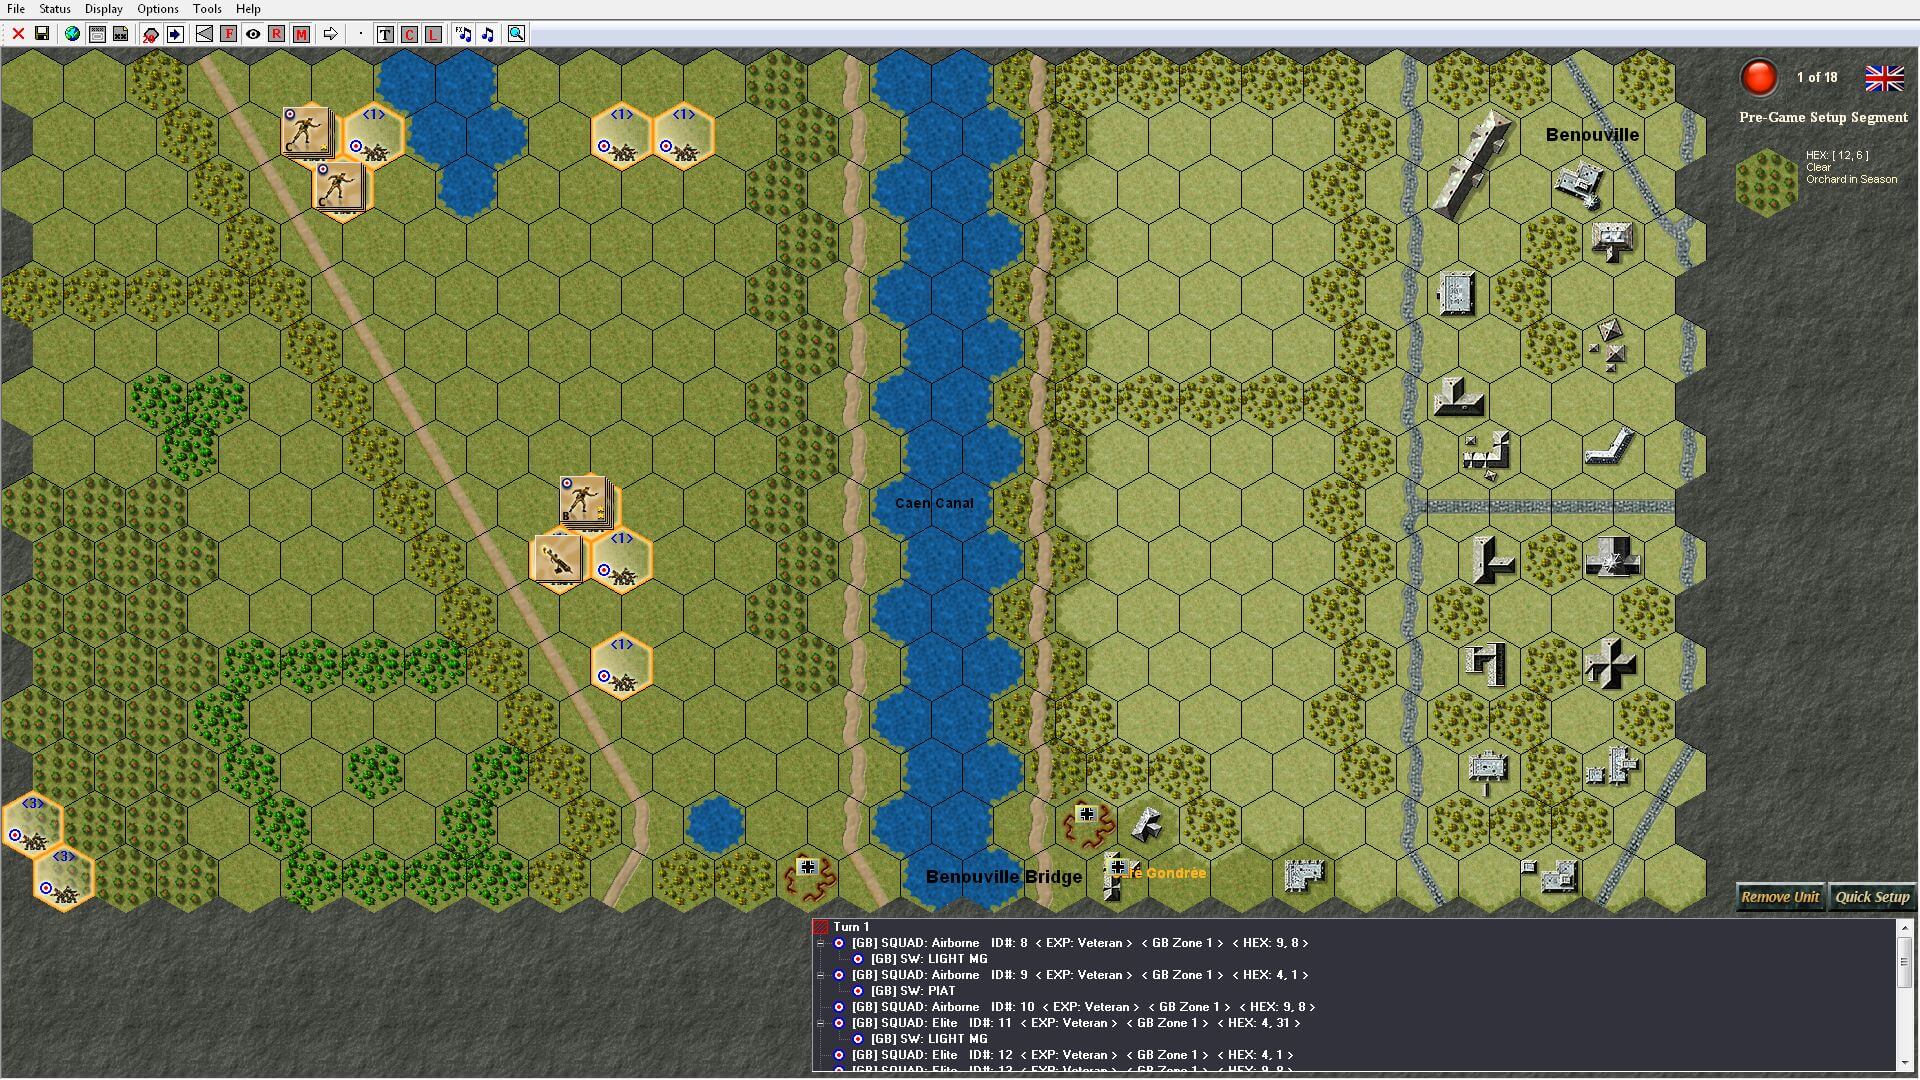Collapse Elite squad ID# 11 tree node
Viewport: 1920px width, 1080px height.
821,1023
